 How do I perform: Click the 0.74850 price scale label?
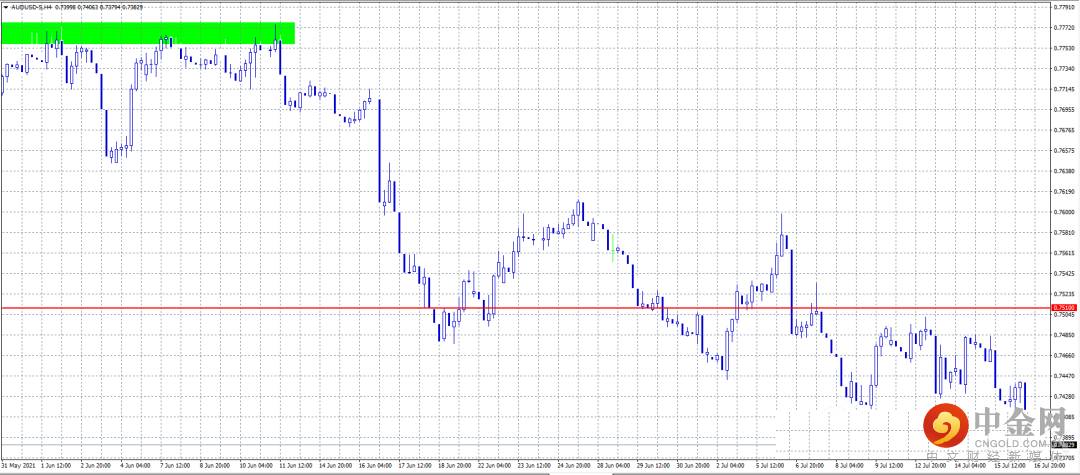[x=1065, y=335]
